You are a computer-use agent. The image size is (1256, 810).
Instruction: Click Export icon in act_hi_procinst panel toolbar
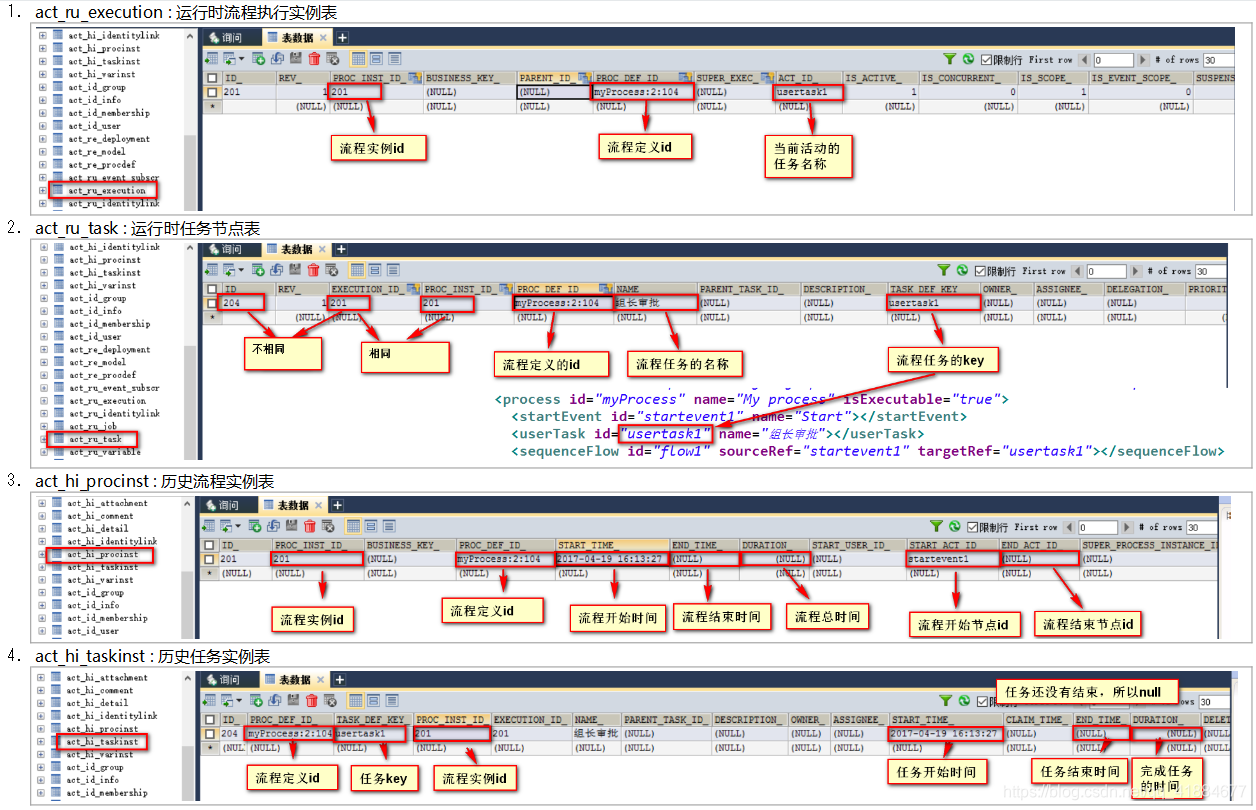pyautogui.click(x=210, y=526)
